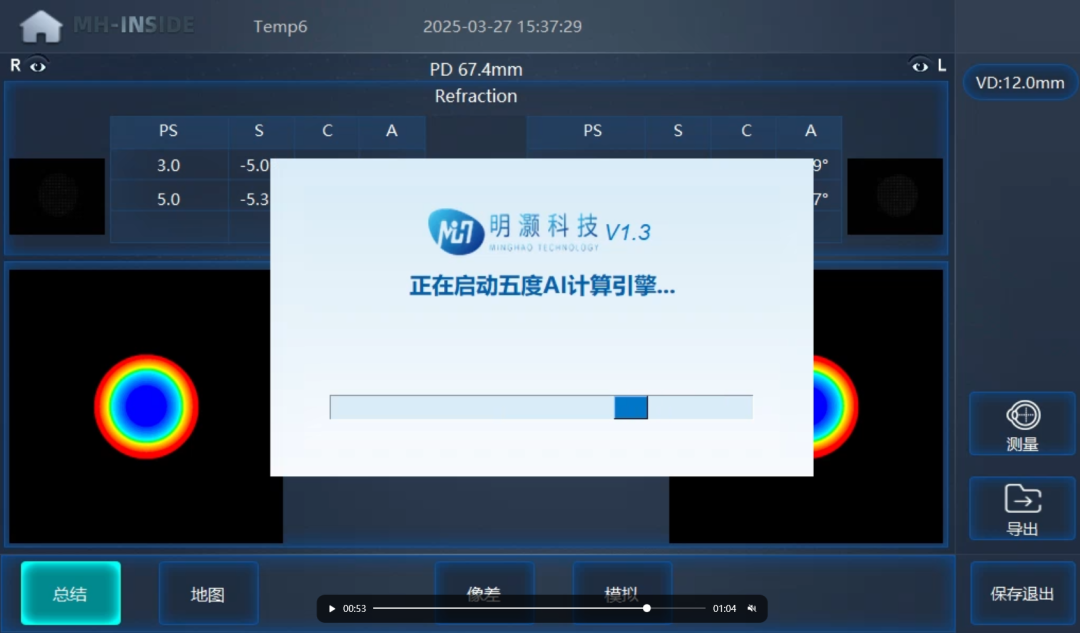
Task: Click the 明灏科技 logo in dialog
Action: 514,231
